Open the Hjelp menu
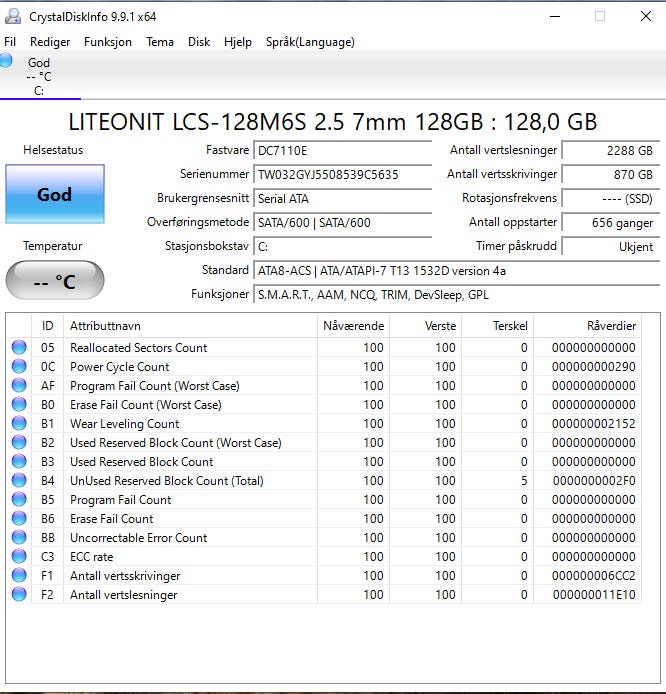The height and width of the screenshot is (694, 666). click(x=238, y=42)
